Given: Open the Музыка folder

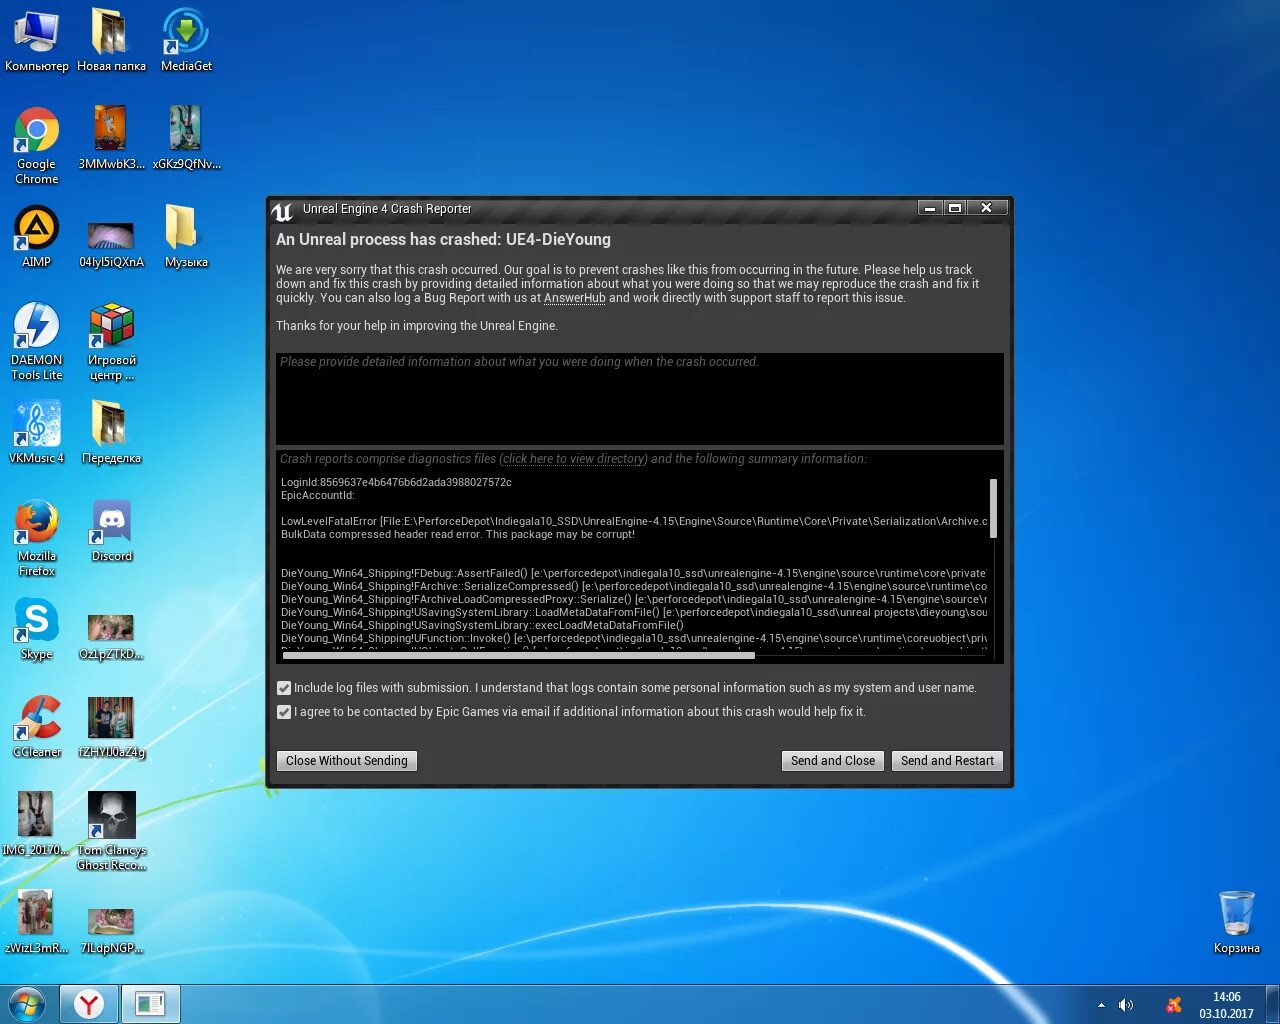Looking at the screenshot, I should (x=186, y=236).
